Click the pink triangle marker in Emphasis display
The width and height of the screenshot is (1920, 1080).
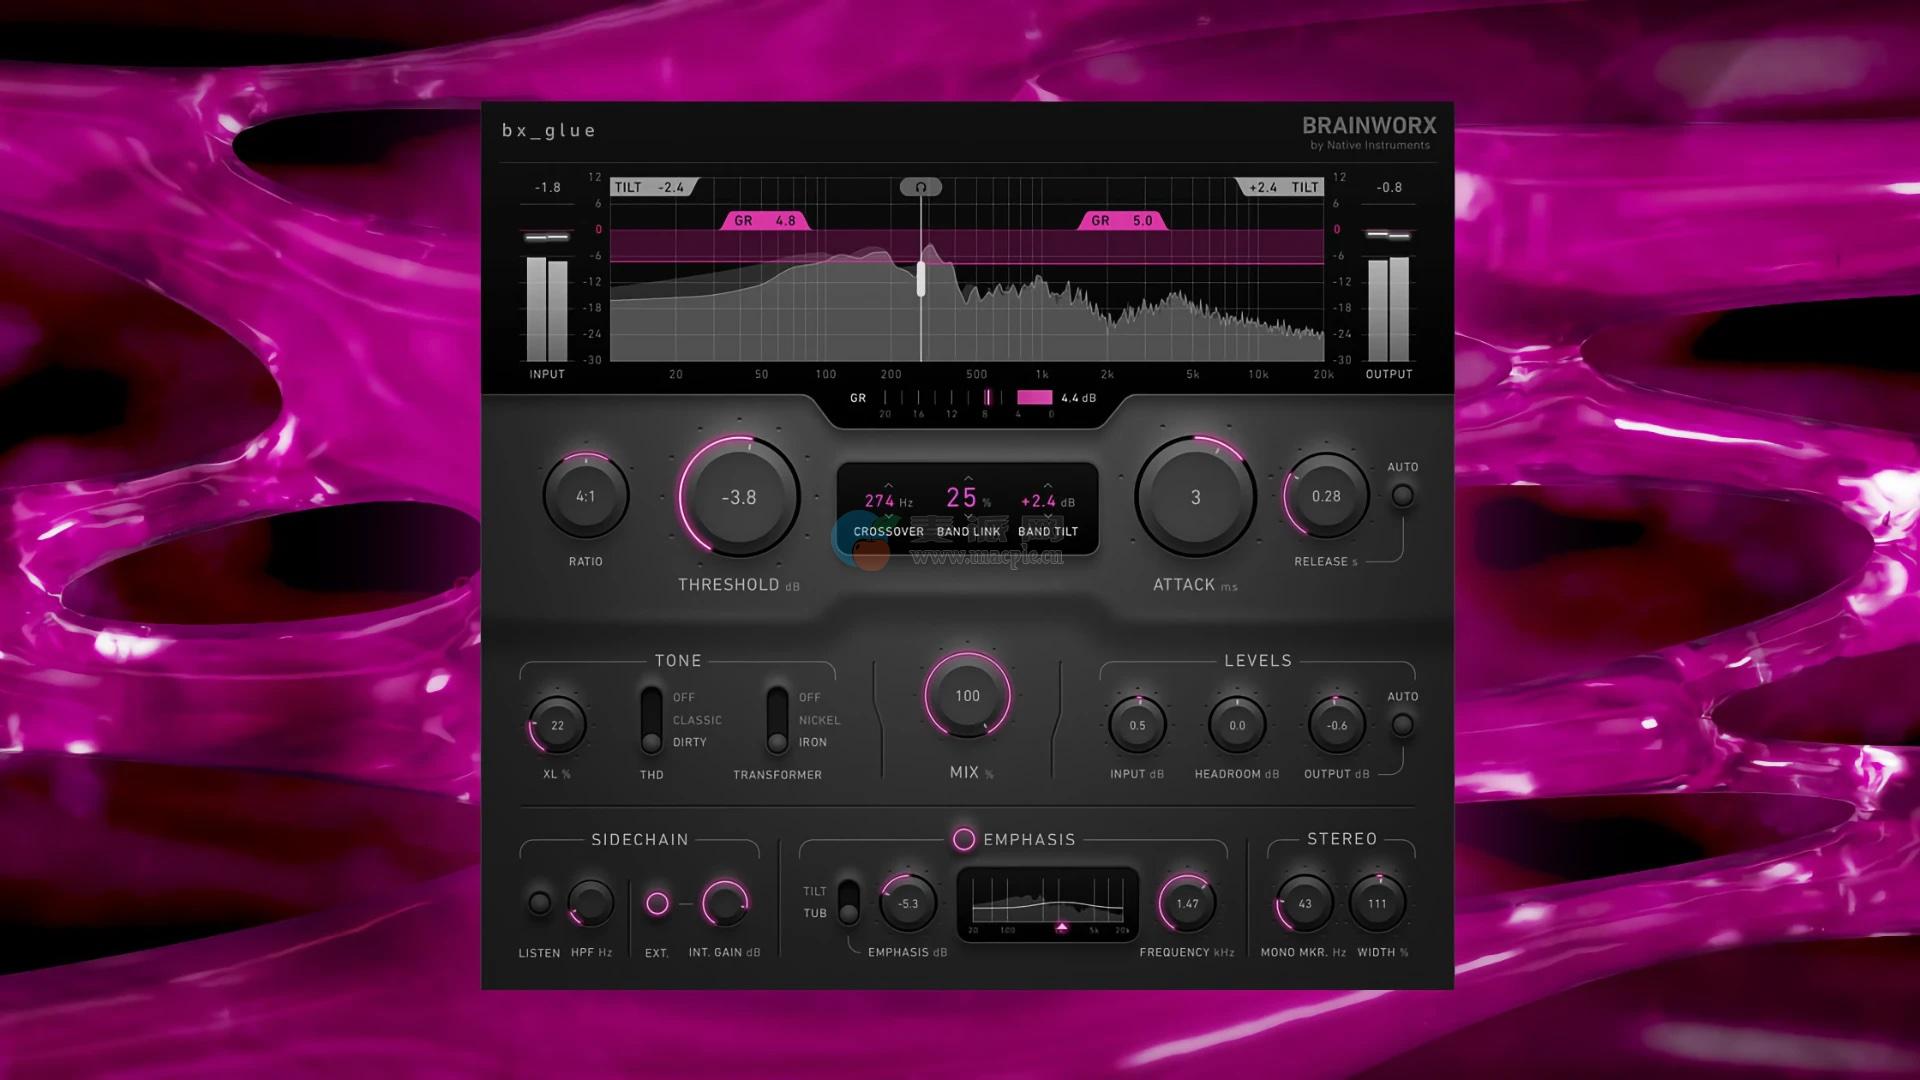coord(1061,928)
